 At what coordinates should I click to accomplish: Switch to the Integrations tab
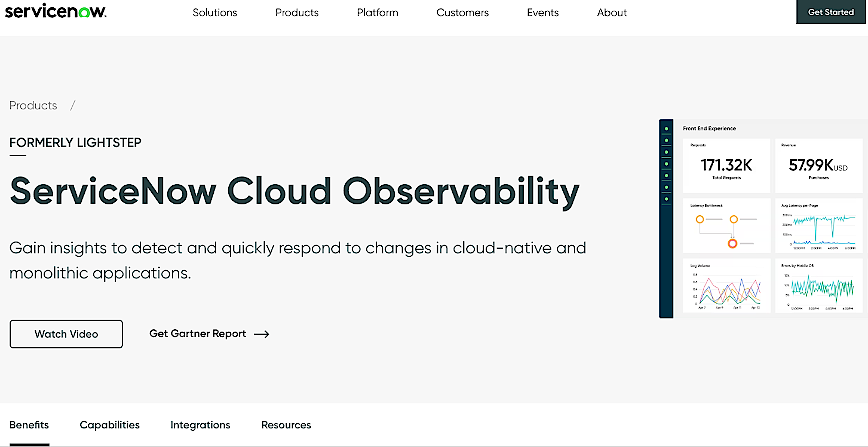coord(200,425)
